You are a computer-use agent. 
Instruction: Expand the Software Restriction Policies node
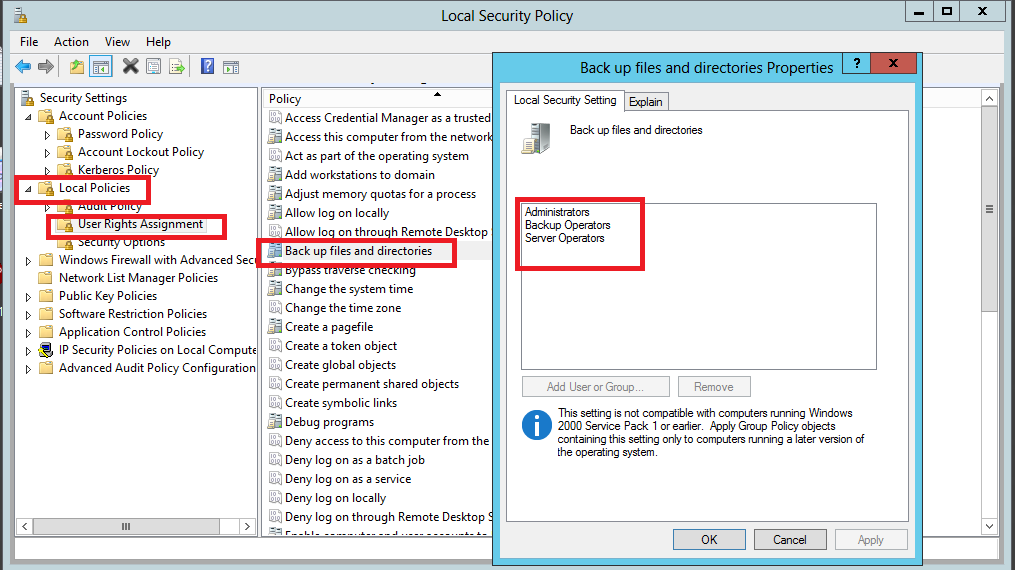tap(28, 315)
